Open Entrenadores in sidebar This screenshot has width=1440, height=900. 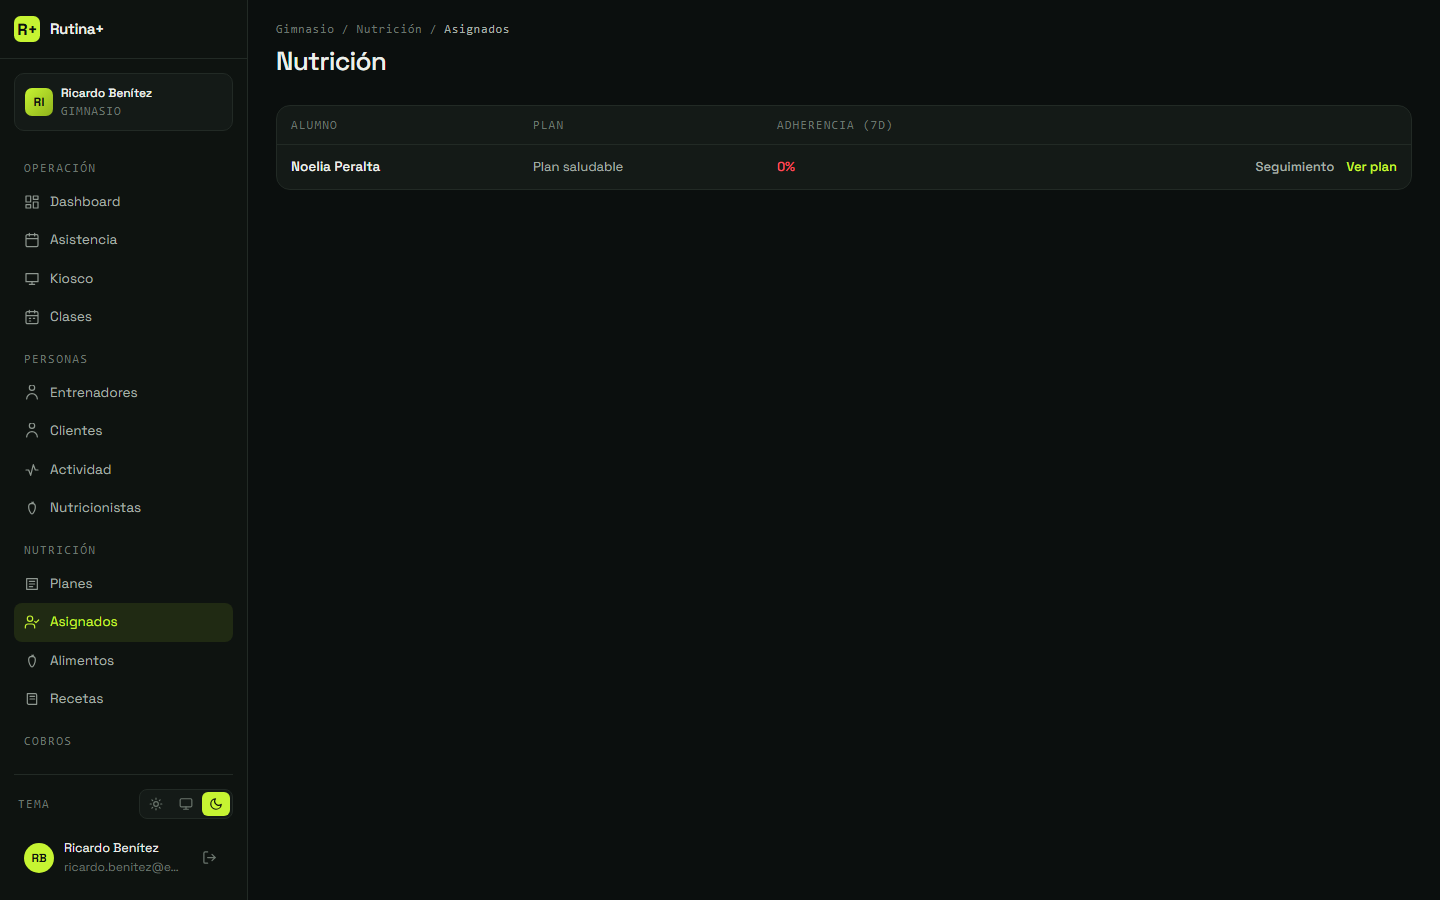(x=123, y=393)
